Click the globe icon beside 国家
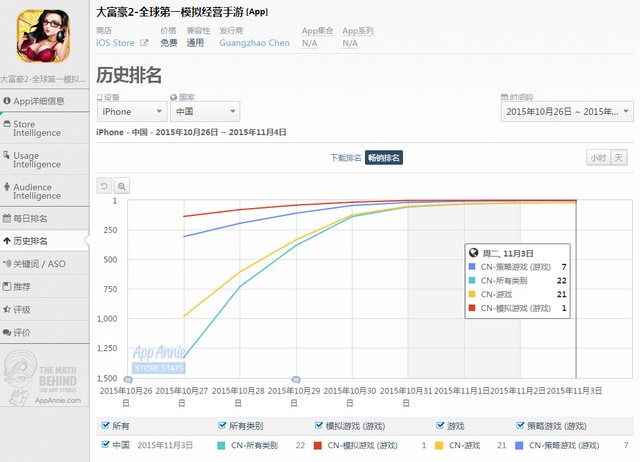This screenshot has width=640, height=462. [x=173, y=97]
